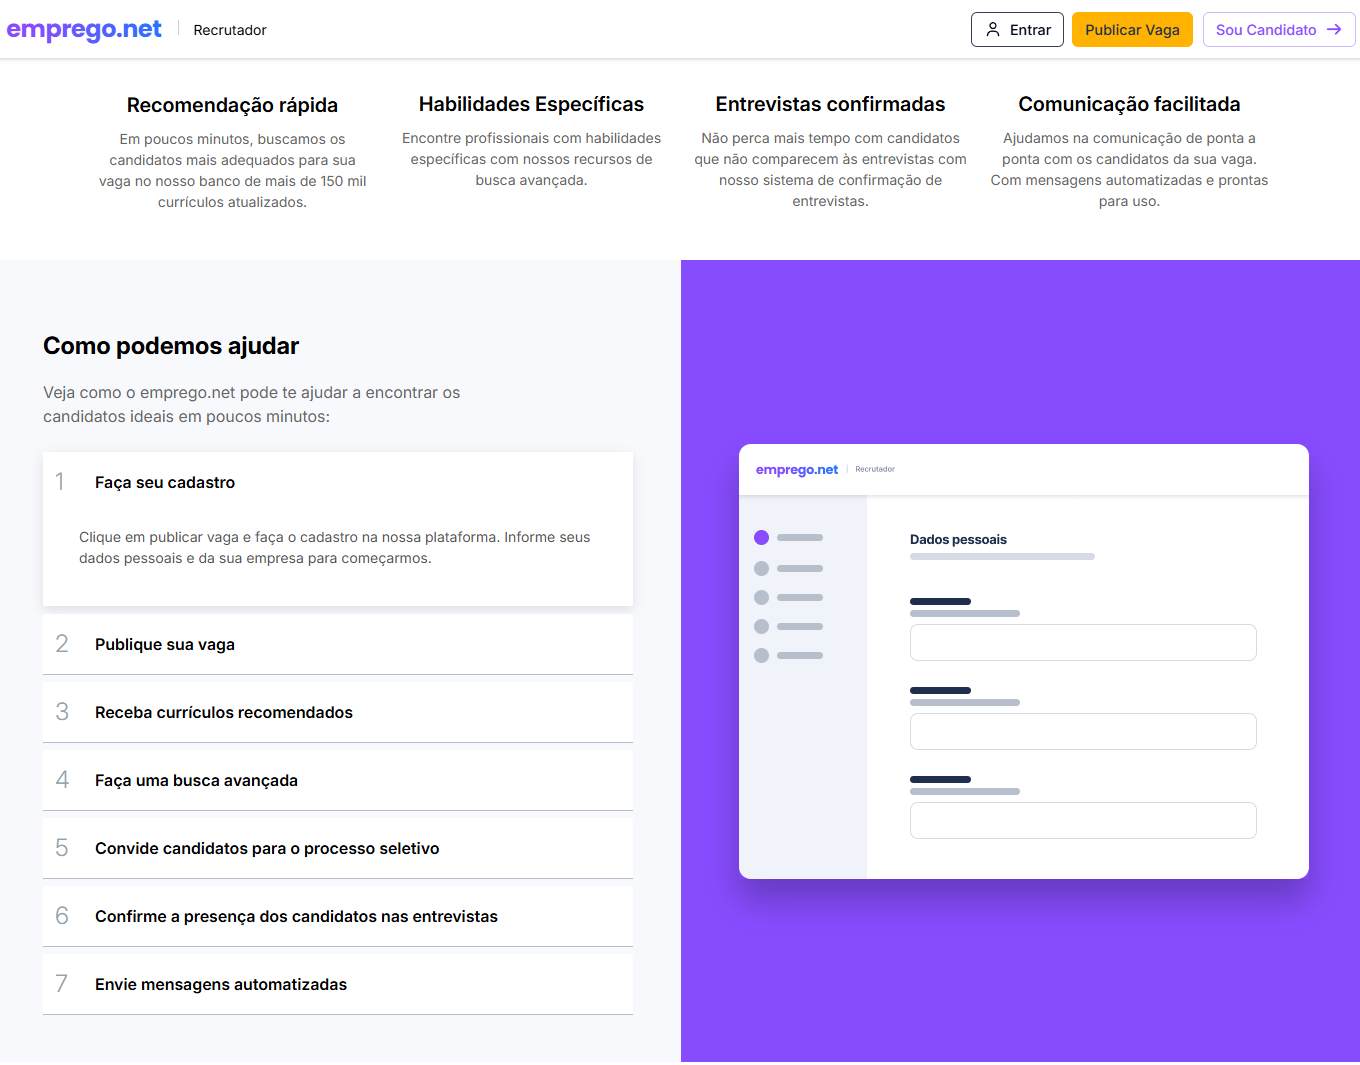Click the Habilidades Específicas heading
1360x1065 pixels.
(x=531, y=104)
